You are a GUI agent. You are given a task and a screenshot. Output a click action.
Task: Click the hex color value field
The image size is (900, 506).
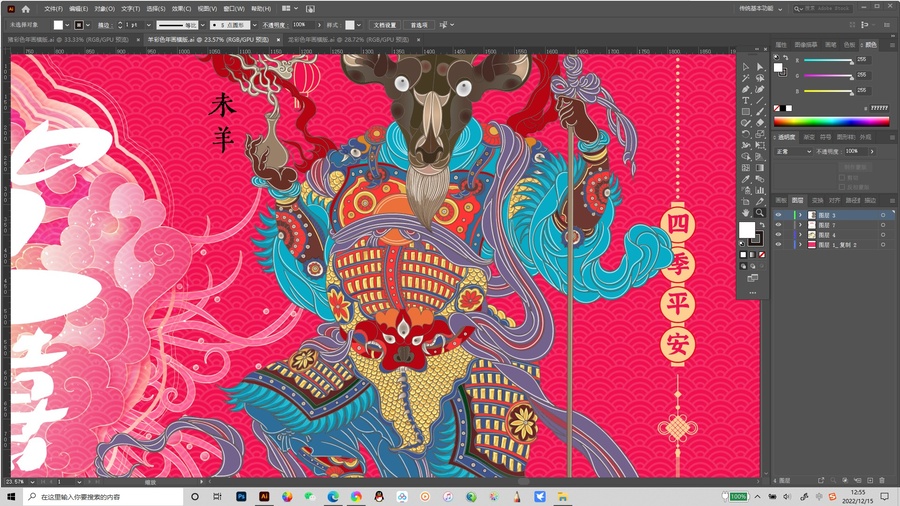(879, 108)
